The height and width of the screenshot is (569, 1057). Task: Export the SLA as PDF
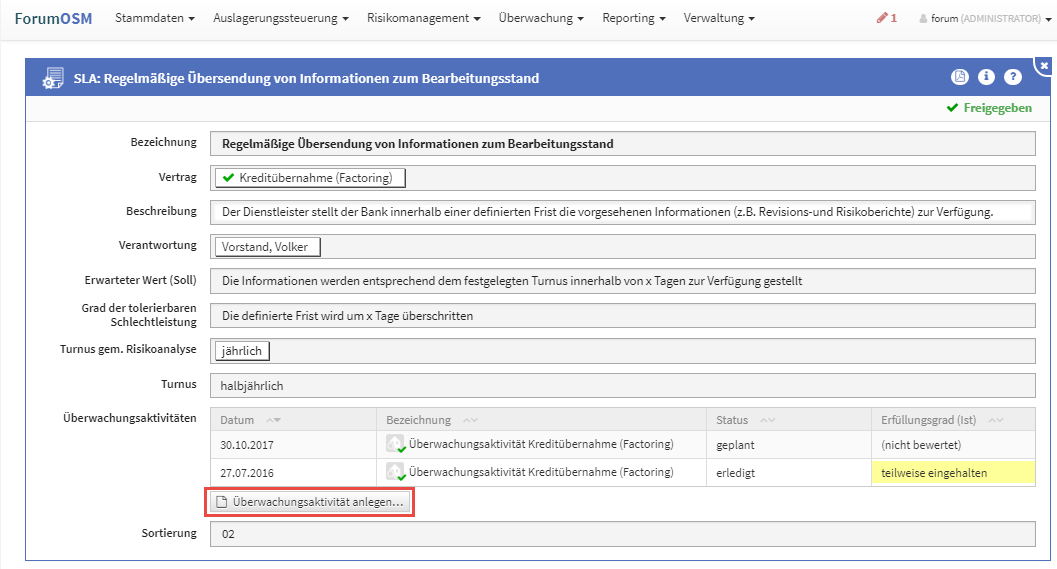(x=959, y=77)
